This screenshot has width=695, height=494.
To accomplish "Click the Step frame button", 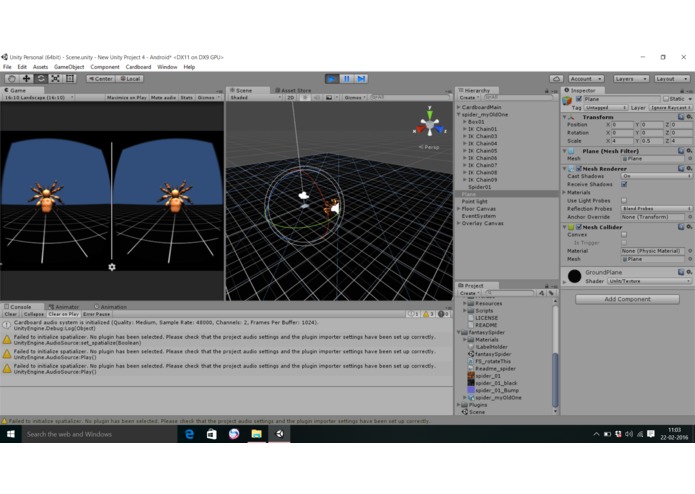I will [362, 79].
